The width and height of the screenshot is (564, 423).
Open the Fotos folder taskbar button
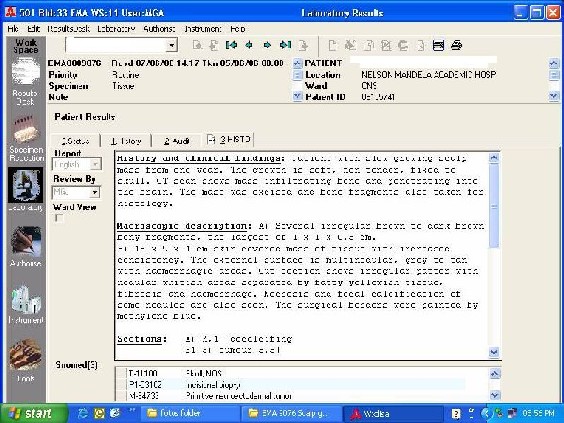(x=190, y=413)
